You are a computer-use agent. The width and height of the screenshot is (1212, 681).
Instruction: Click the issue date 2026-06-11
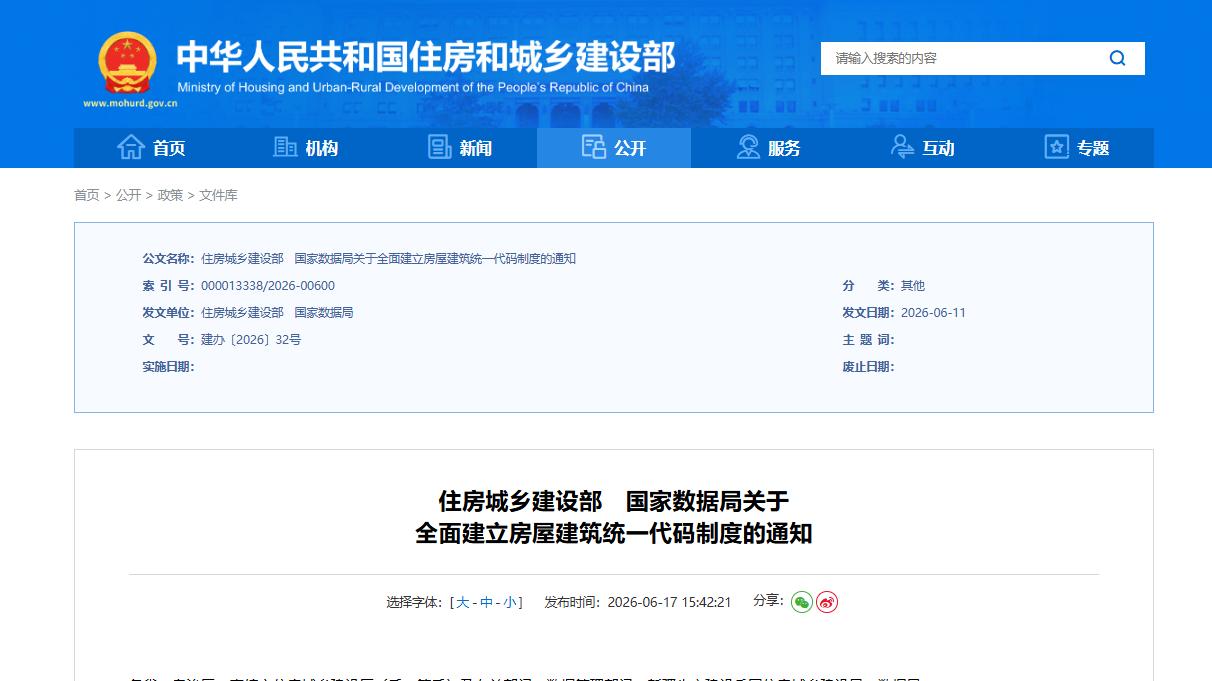[933, 312]
